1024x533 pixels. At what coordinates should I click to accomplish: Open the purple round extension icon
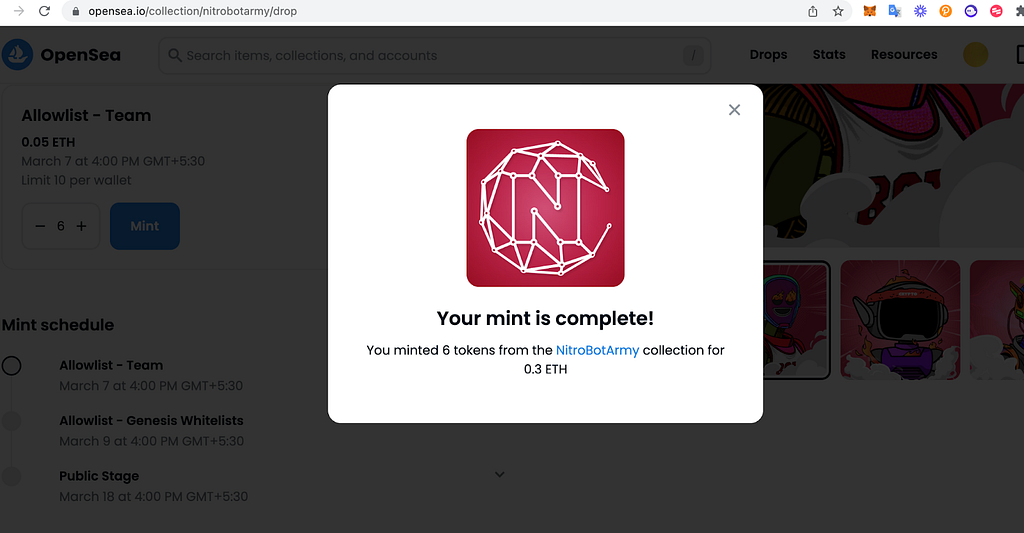tap(971, 11)
